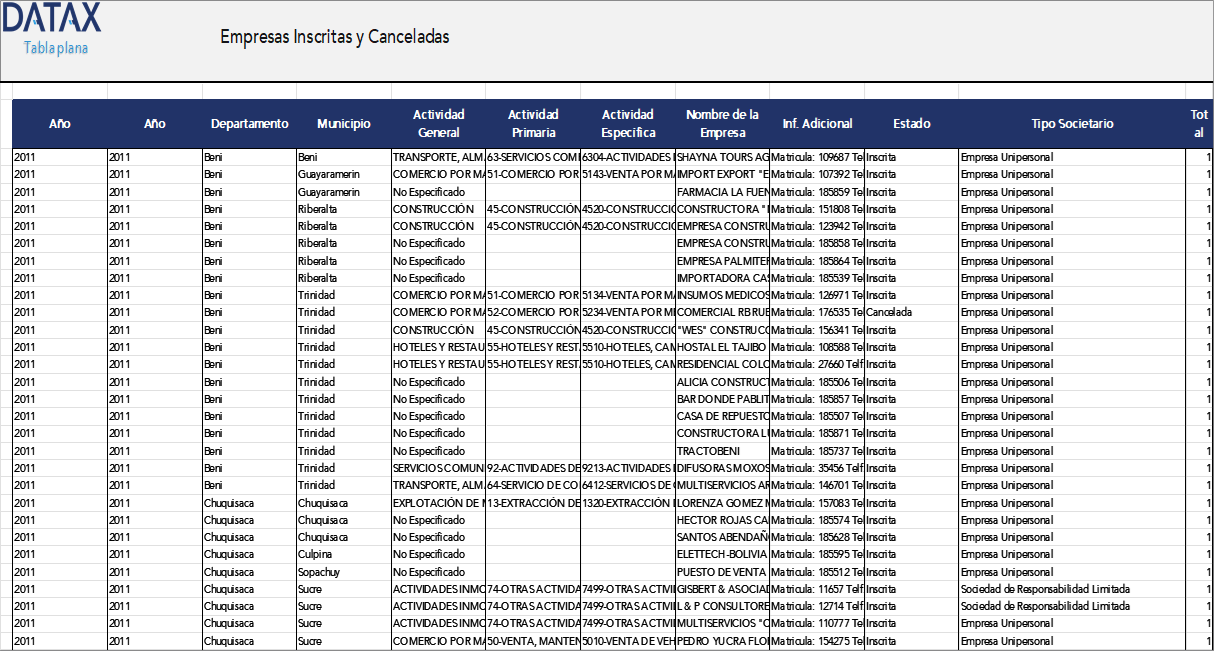The image size is (1214, 651).
Task: Open the Tabla plana link
Action: [x=56, y=48]
